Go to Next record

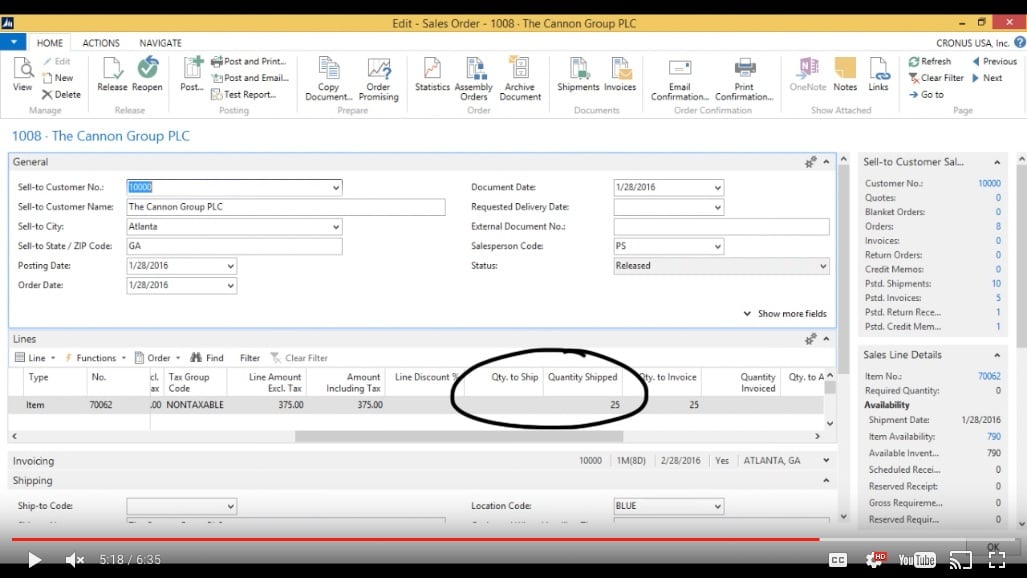[987, 77]
